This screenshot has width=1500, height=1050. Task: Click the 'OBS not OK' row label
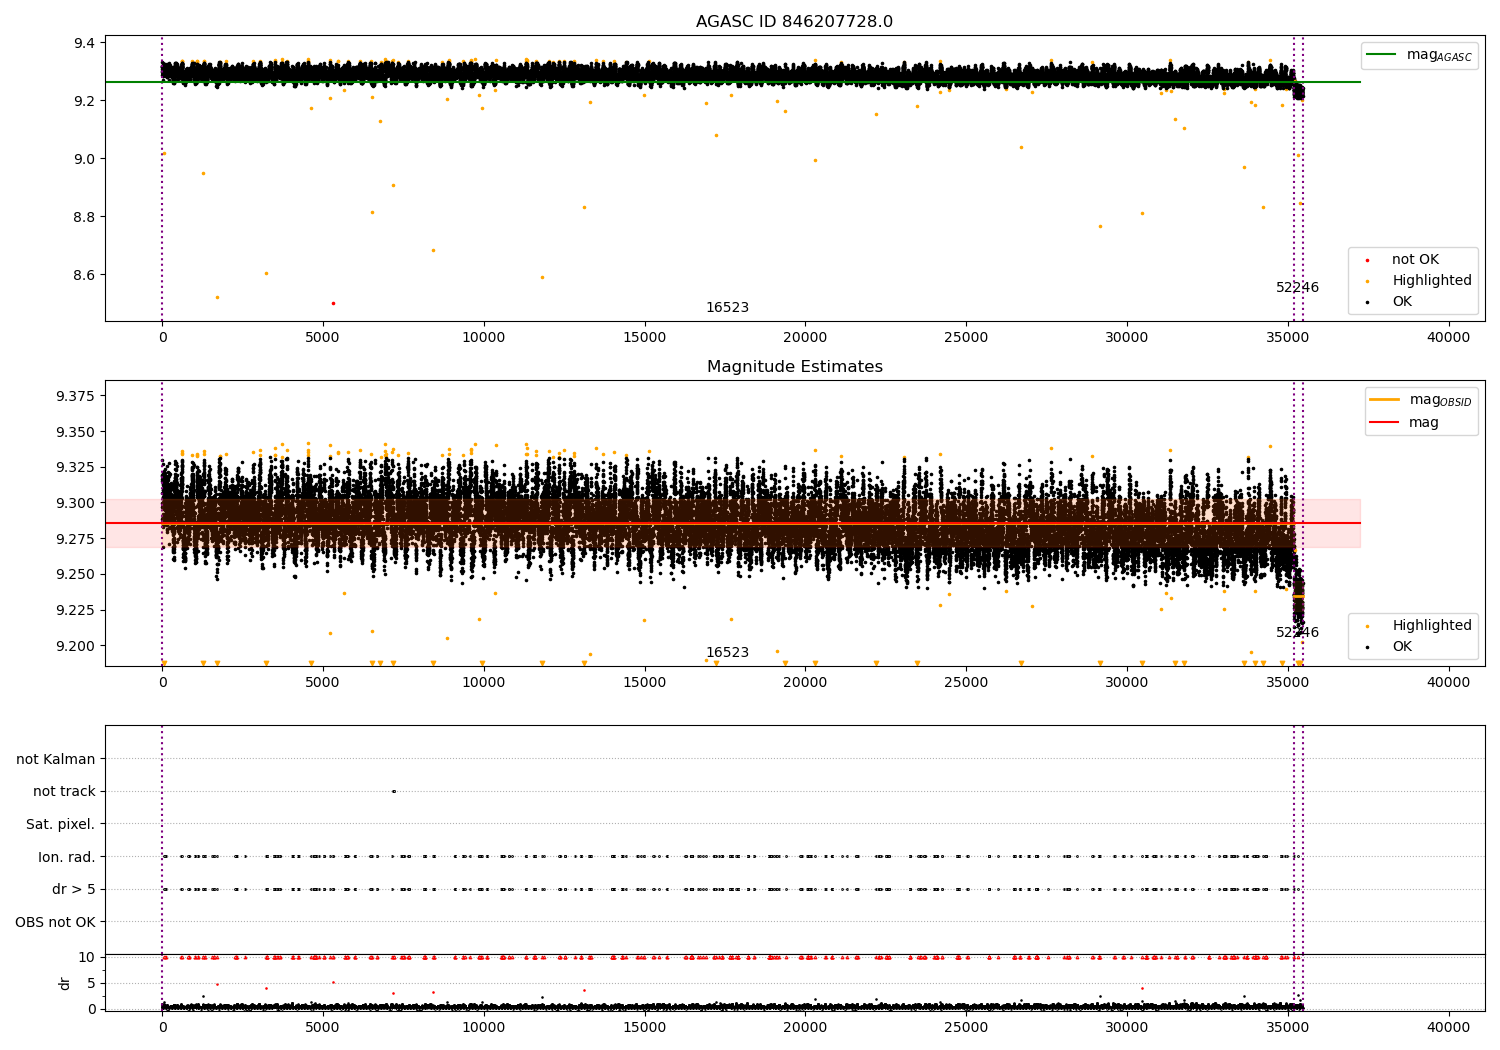coord(55,922)
